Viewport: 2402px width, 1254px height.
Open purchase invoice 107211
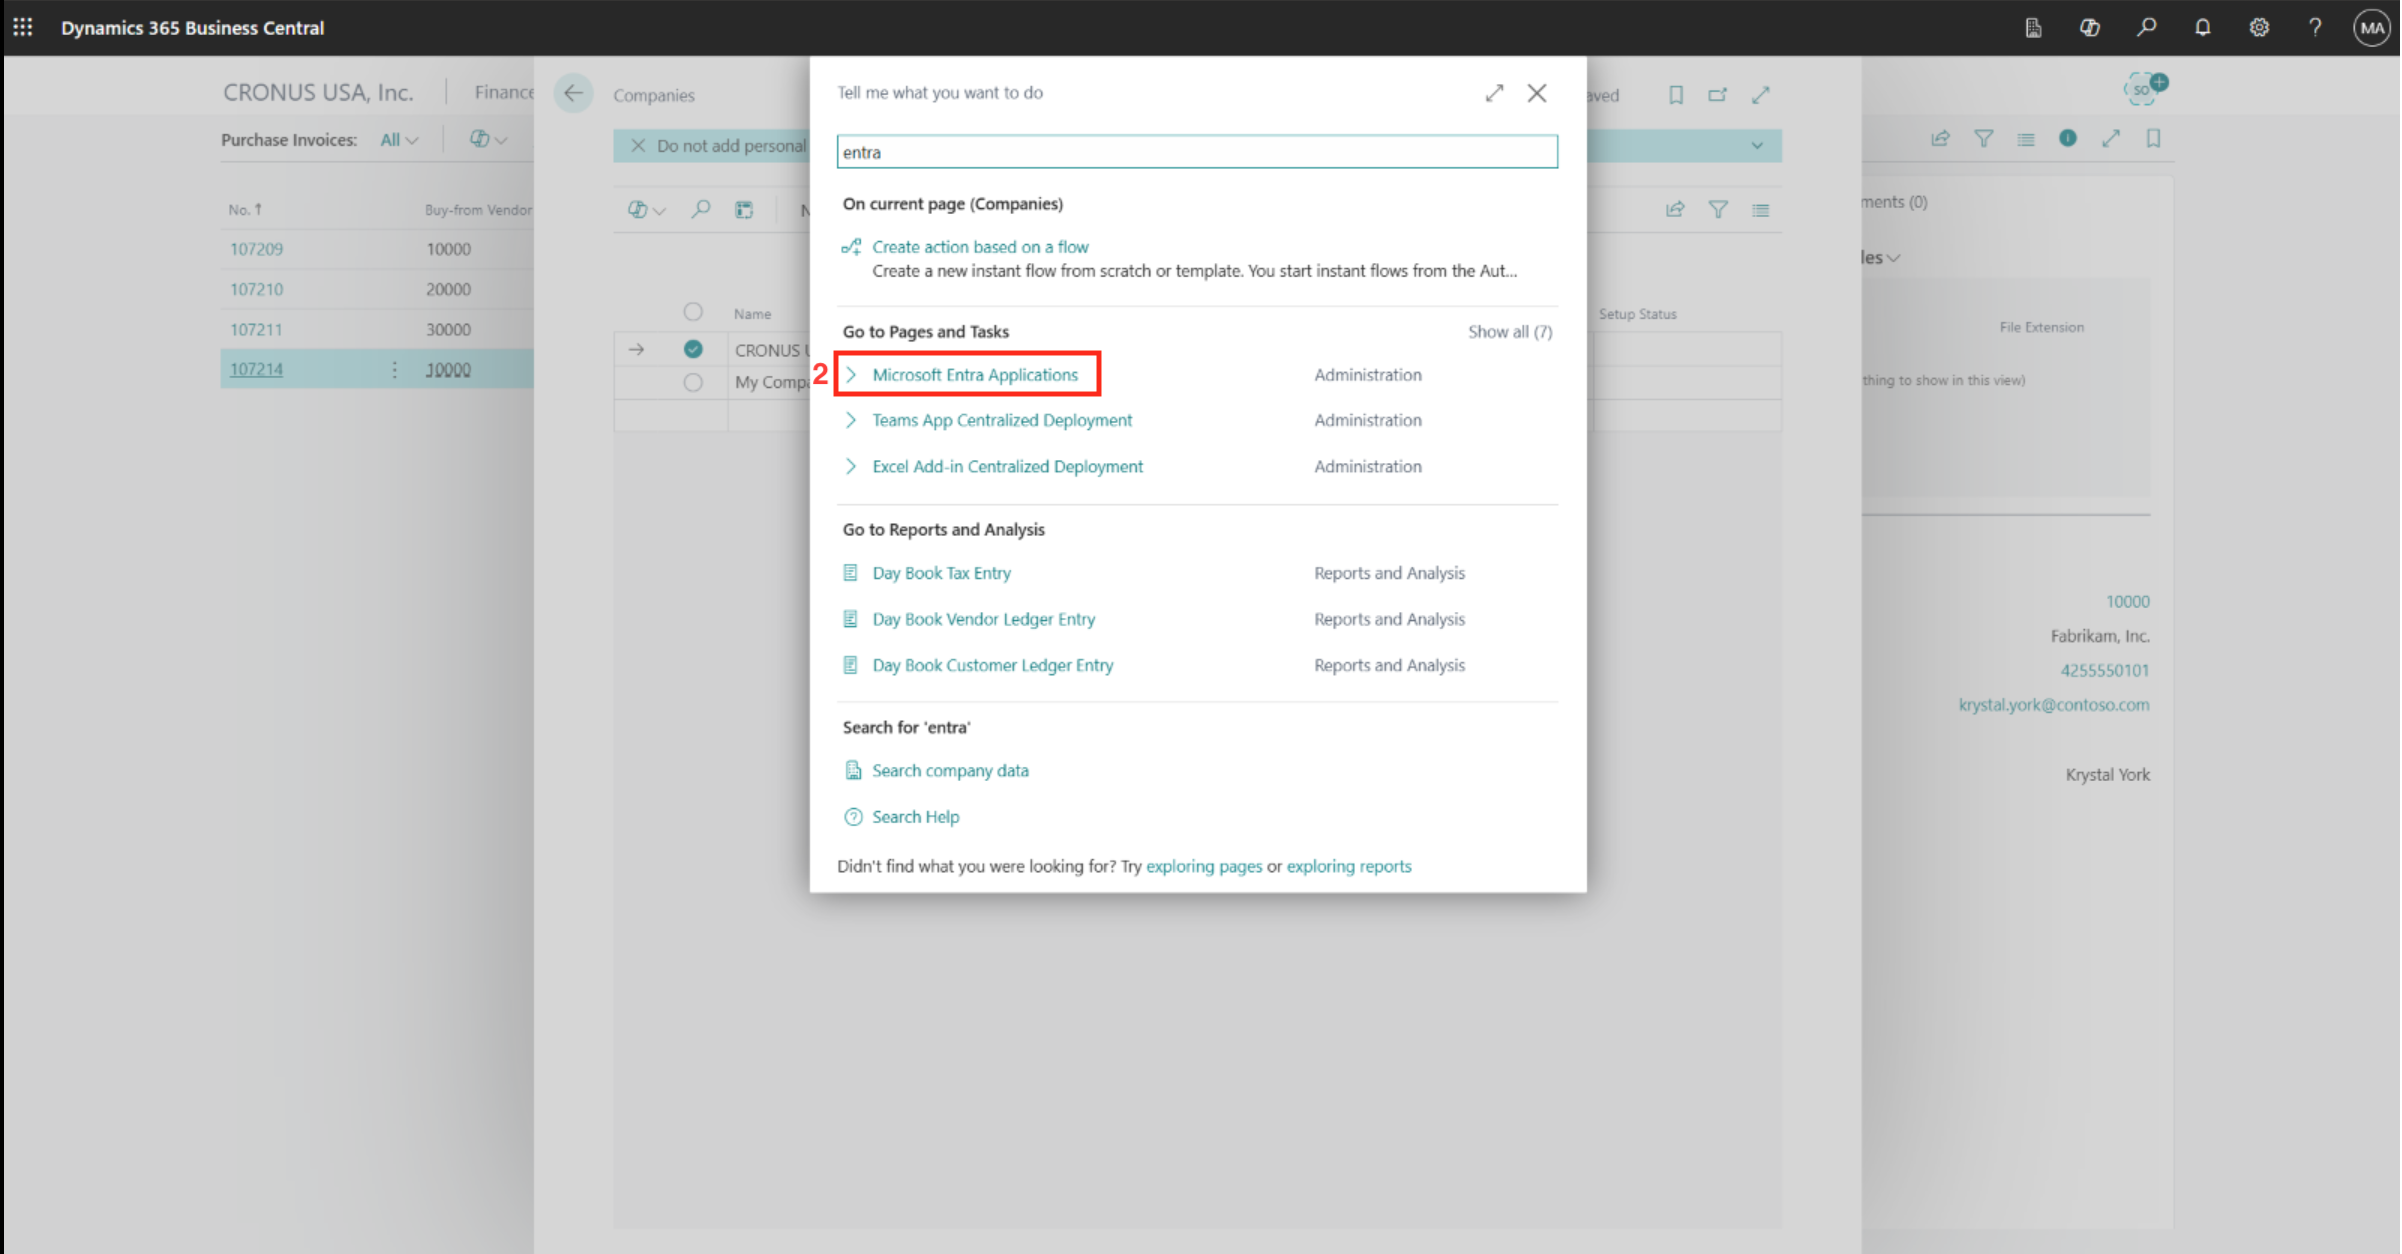tap(256, 329)
